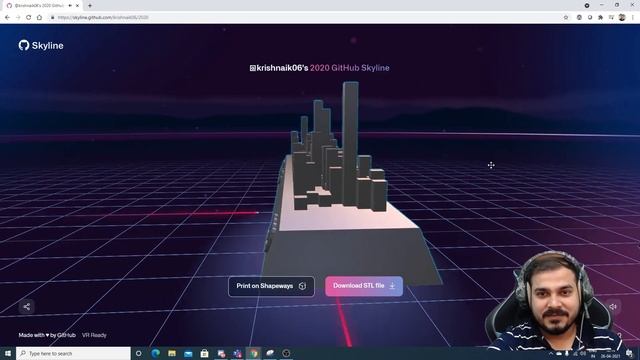This screenshot has height=360, width=640.
Task: Open the Extensions puzzle-piece icon
Action: (x=600, y=18)
